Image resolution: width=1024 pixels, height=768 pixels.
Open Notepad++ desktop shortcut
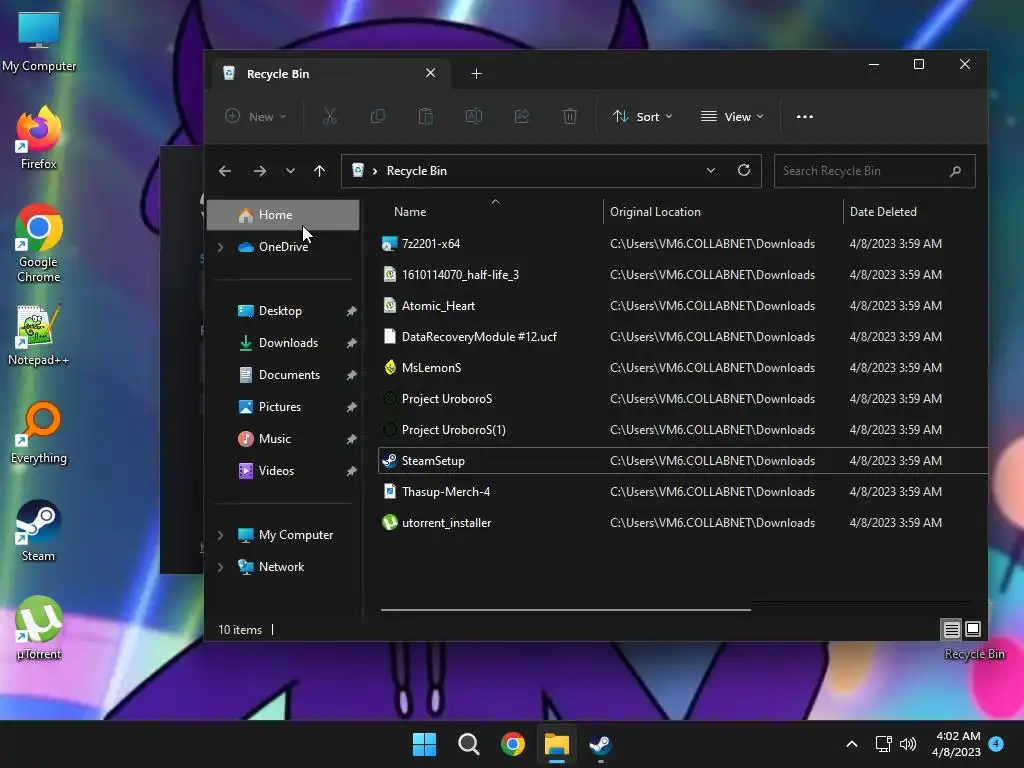click(x=39, y=335)
